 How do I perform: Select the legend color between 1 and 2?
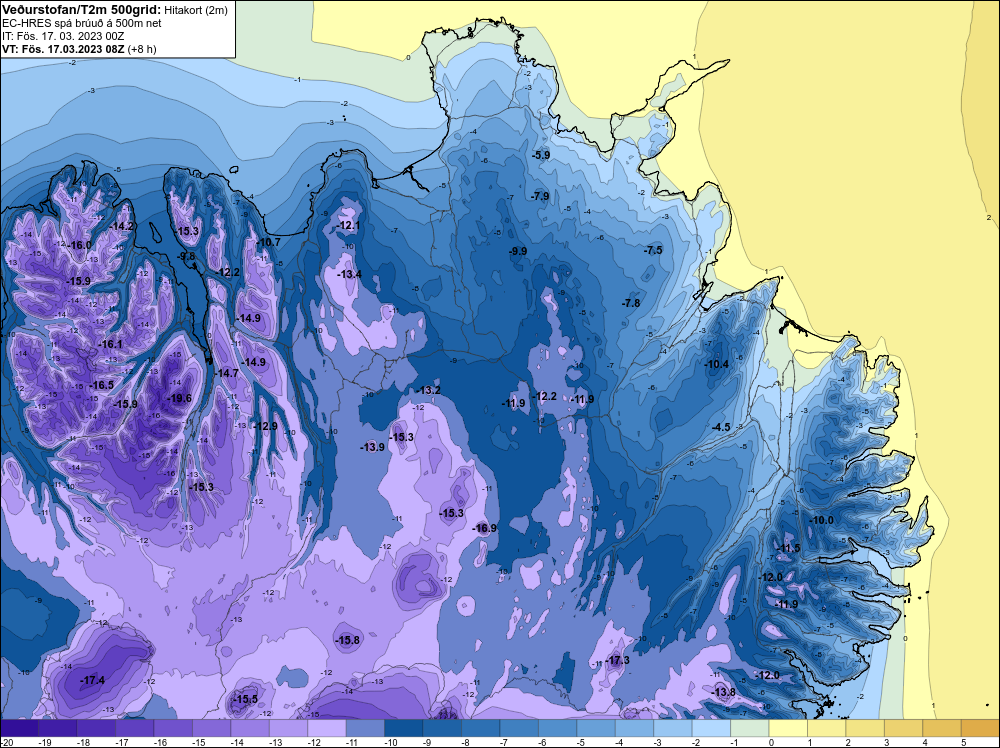[827, 727]
